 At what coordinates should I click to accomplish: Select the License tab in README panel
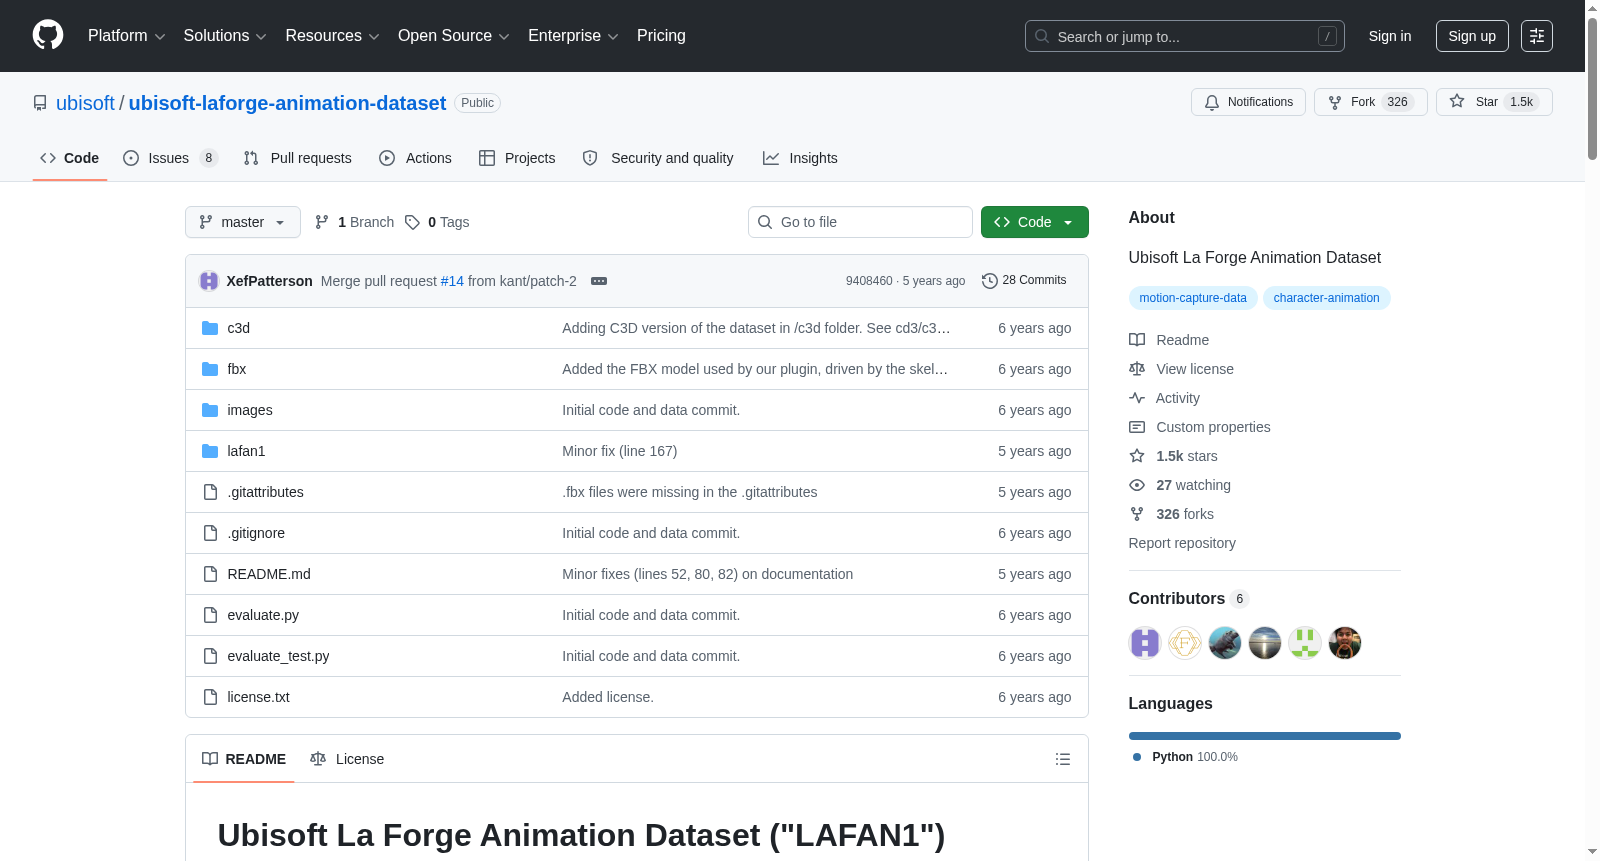[347, 759]
